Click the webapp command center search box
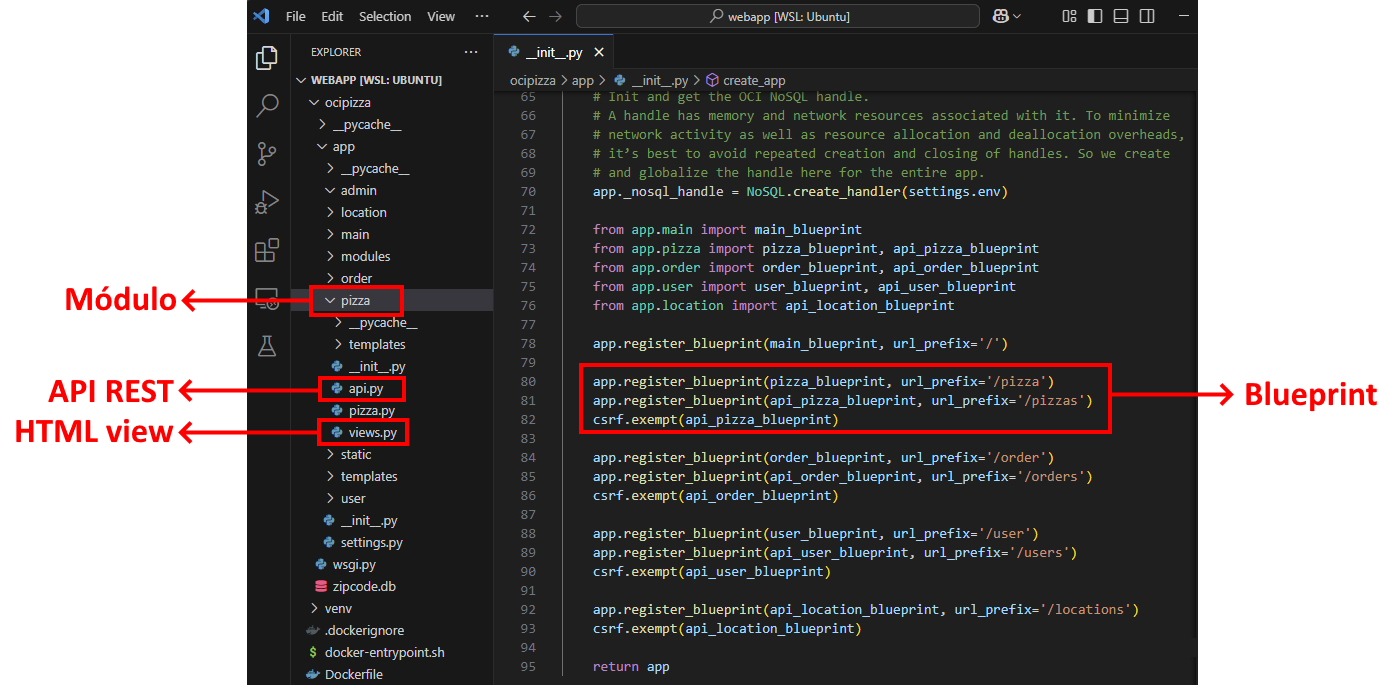1392x685 pixels. (x=778, y=16)
